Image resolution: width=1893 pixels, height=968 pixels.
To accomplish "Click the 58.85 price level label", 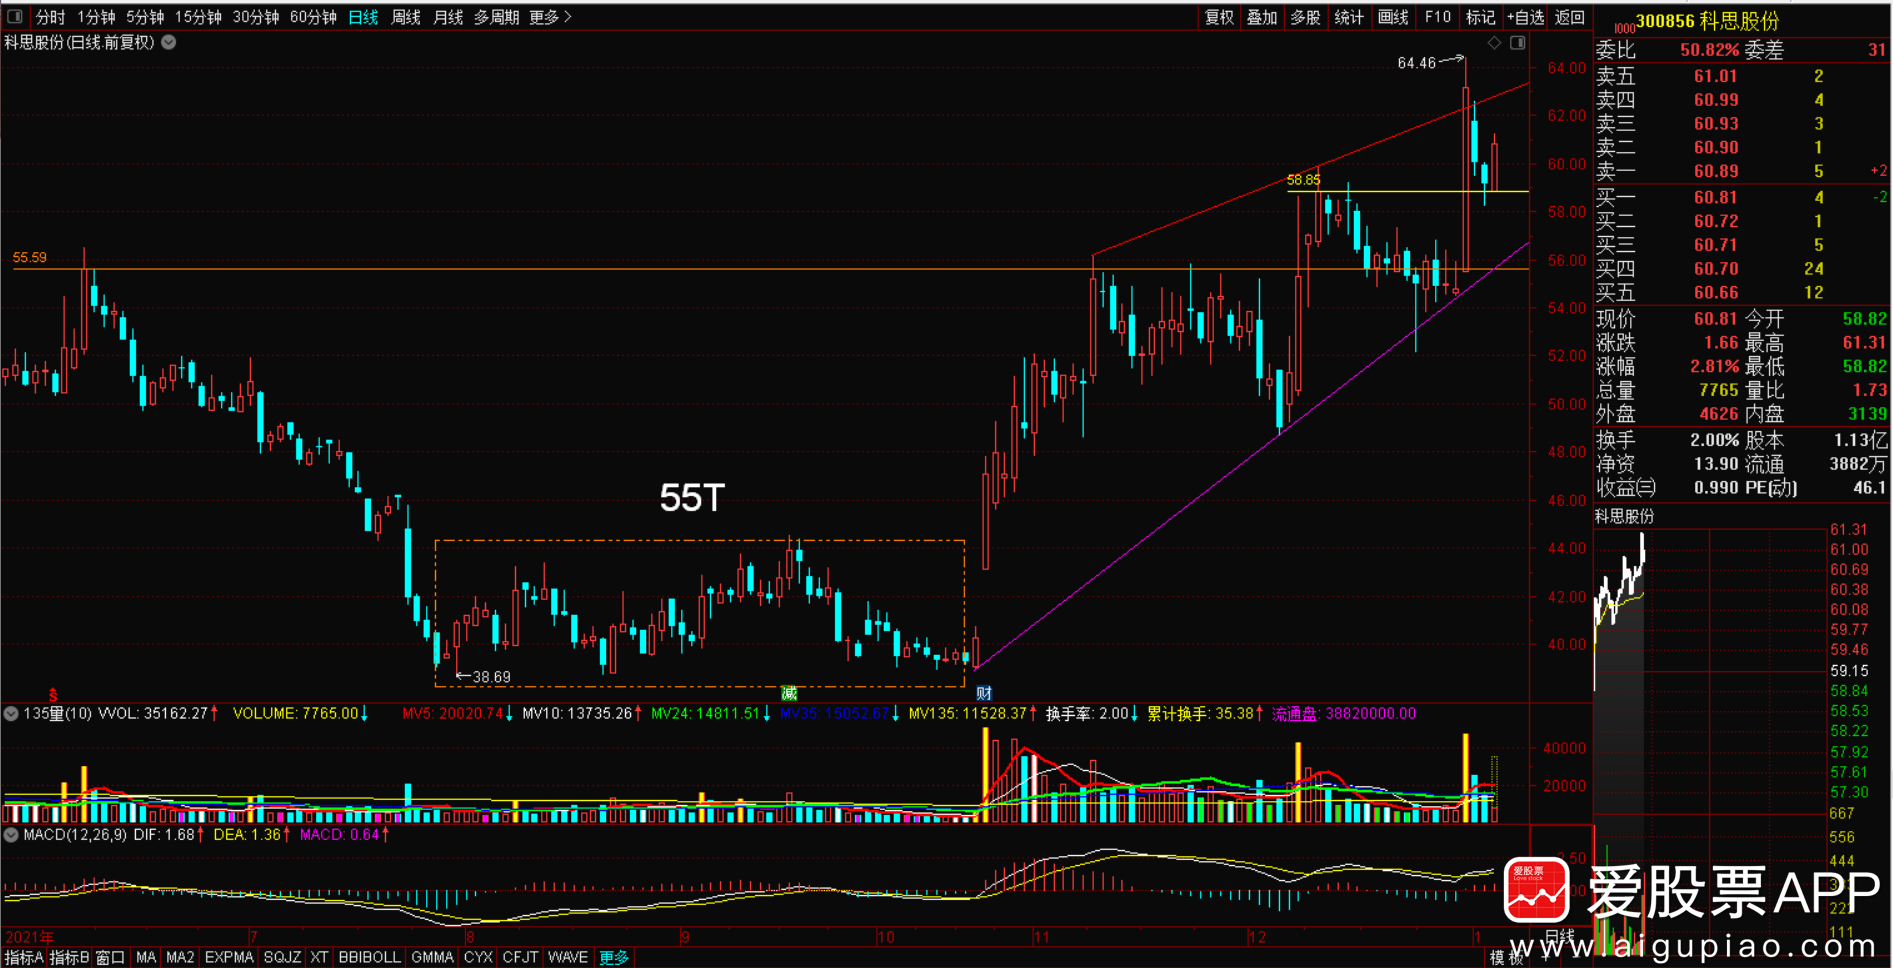I will 1304,180.
